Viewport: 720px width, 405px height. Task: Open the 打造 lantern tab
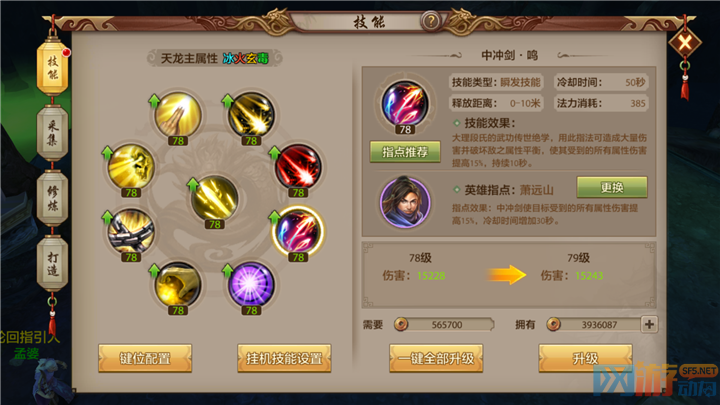(x=52, y=264)
